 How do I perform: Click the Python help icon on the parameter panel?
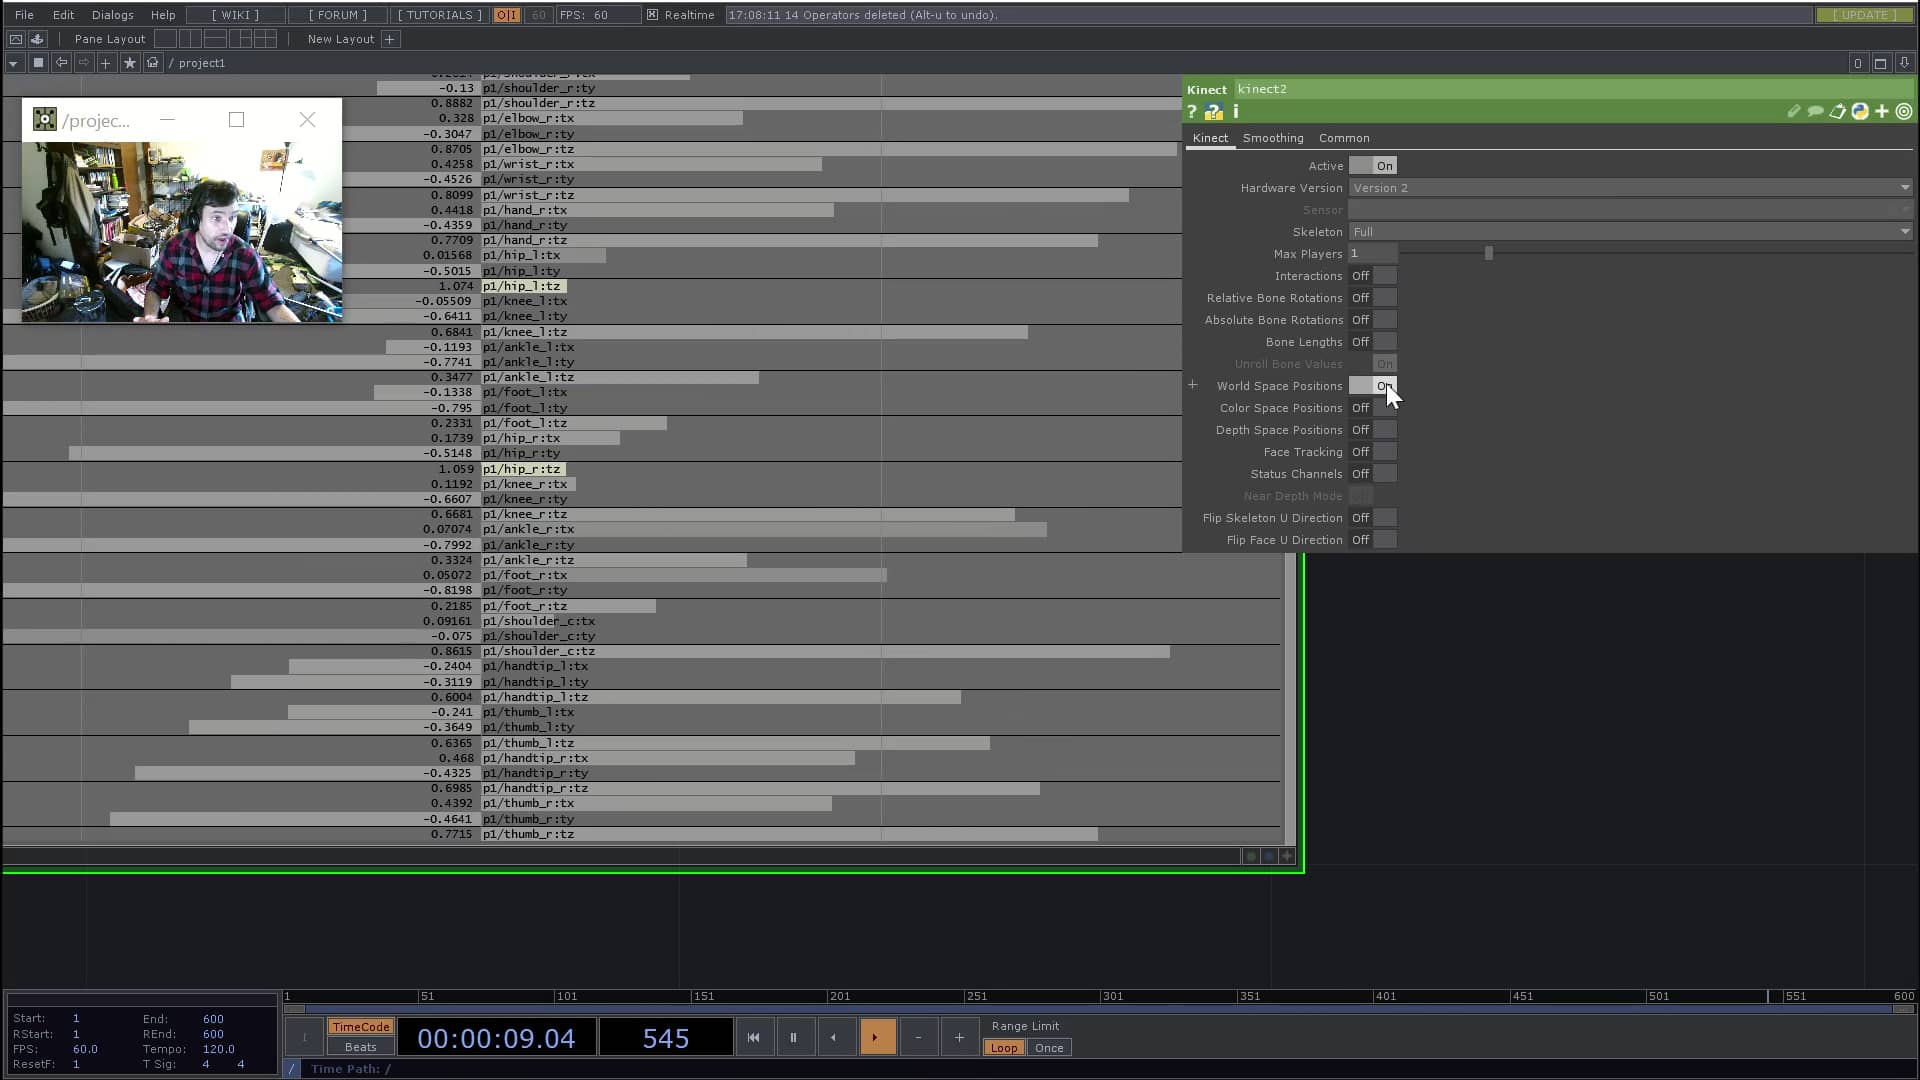(1215, 111)
